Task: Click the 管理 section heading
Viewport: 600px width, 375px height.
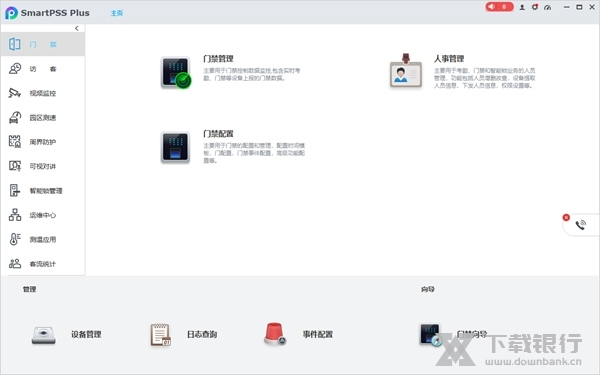Action: click(29, 289)
